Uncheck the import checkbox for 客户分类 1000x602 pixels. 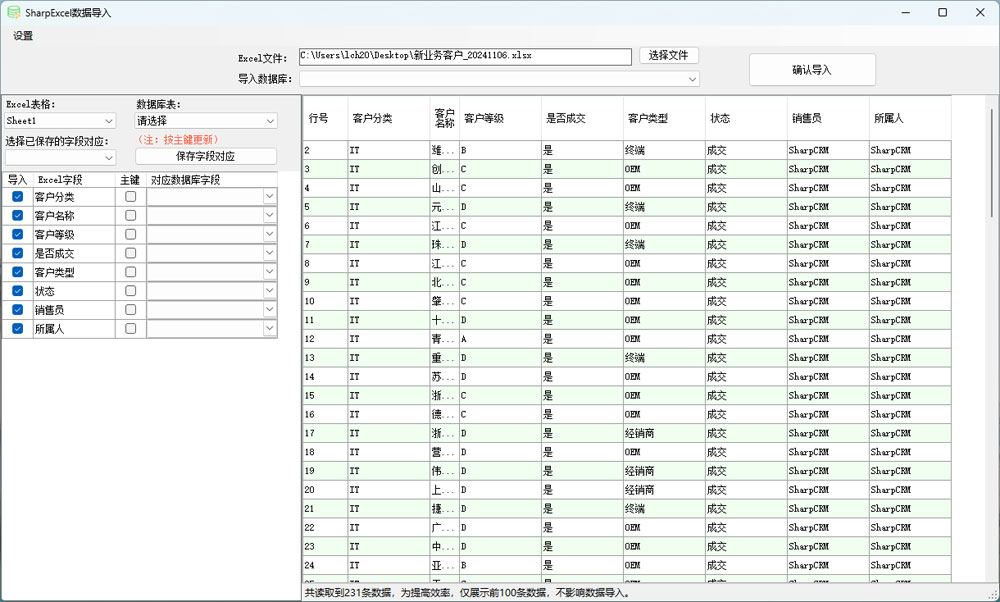tap(17, 197)
